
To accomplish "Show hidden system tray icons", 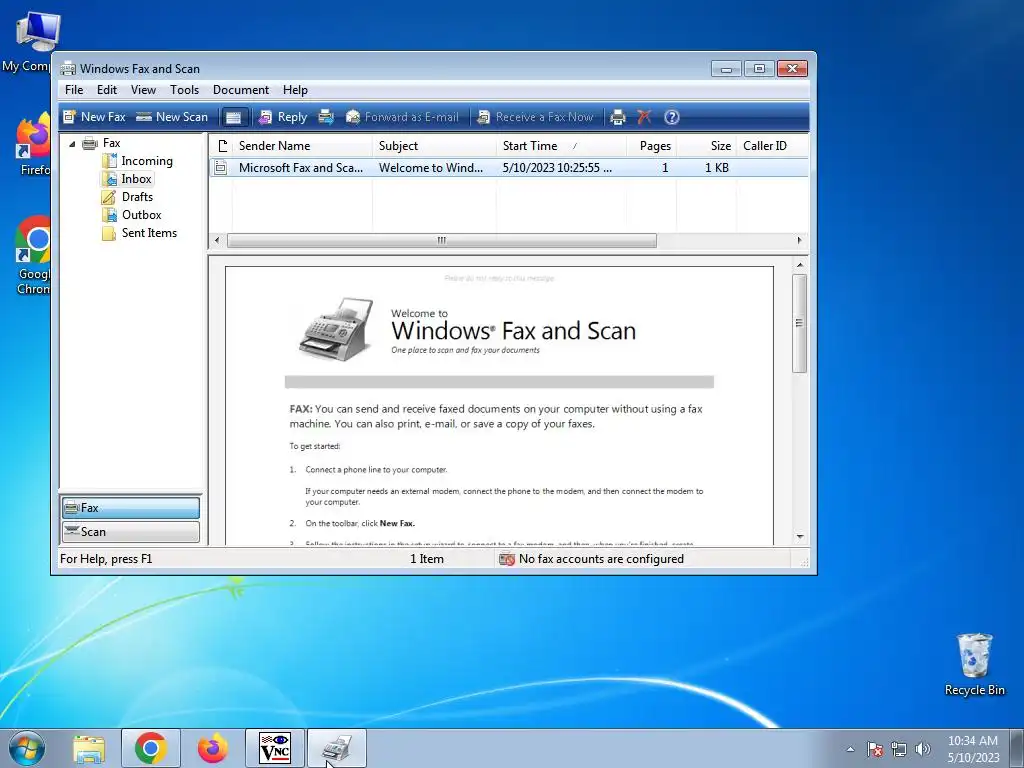I will (850, 749).
